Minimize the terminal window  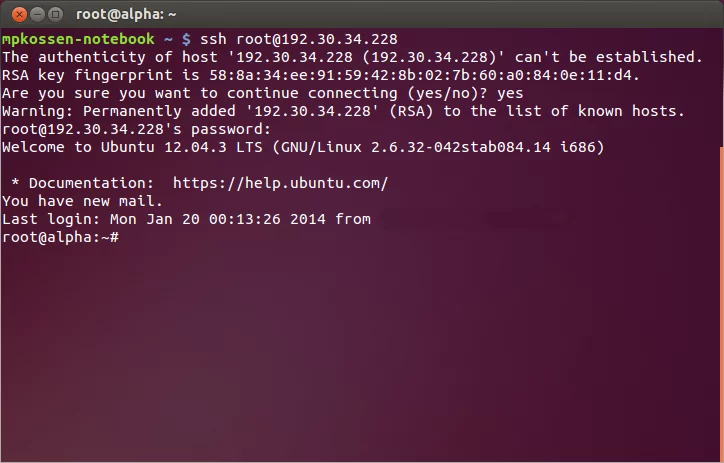(x=37, y=15)
